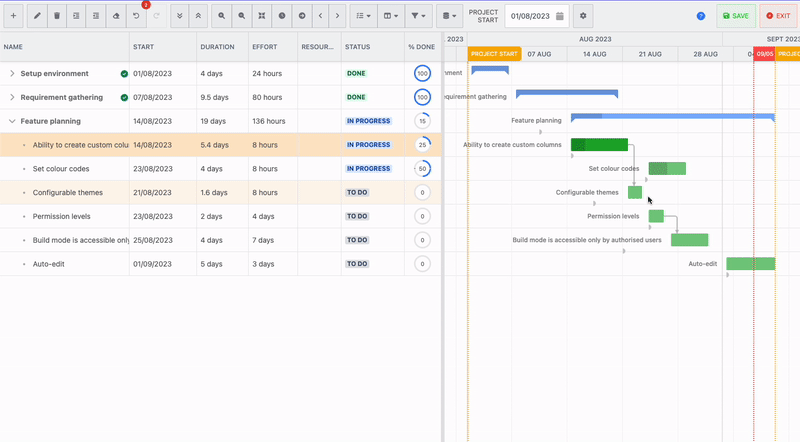This screenshot has height=442, width=800.
Task: Click the PROJECT START timeline marker
Action: tap(494, 54)
